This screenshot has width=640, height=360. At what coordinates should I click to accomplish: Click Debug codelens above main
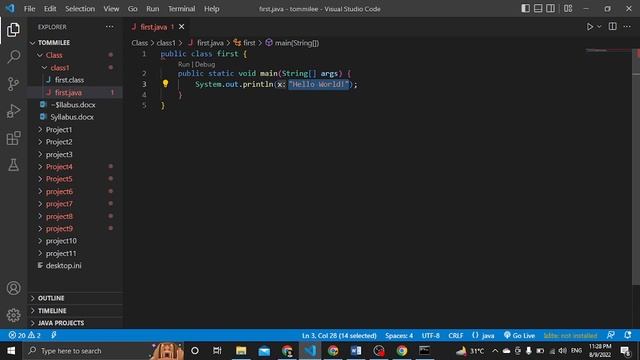tap(205, 64)
